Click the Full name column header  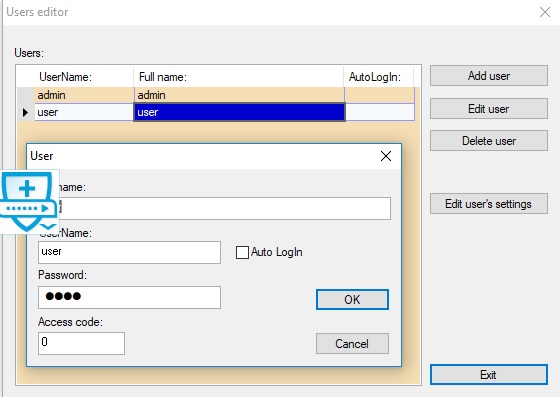click(239, 77)
